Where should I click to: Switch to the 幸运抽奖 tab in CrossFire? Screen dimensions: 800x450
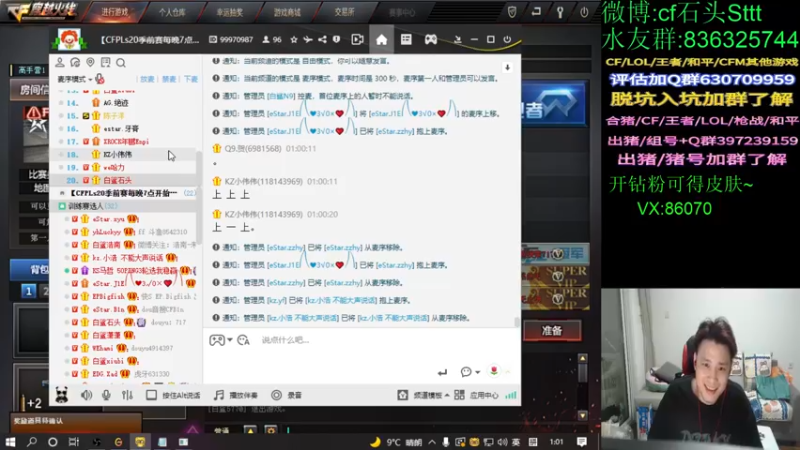230,12
